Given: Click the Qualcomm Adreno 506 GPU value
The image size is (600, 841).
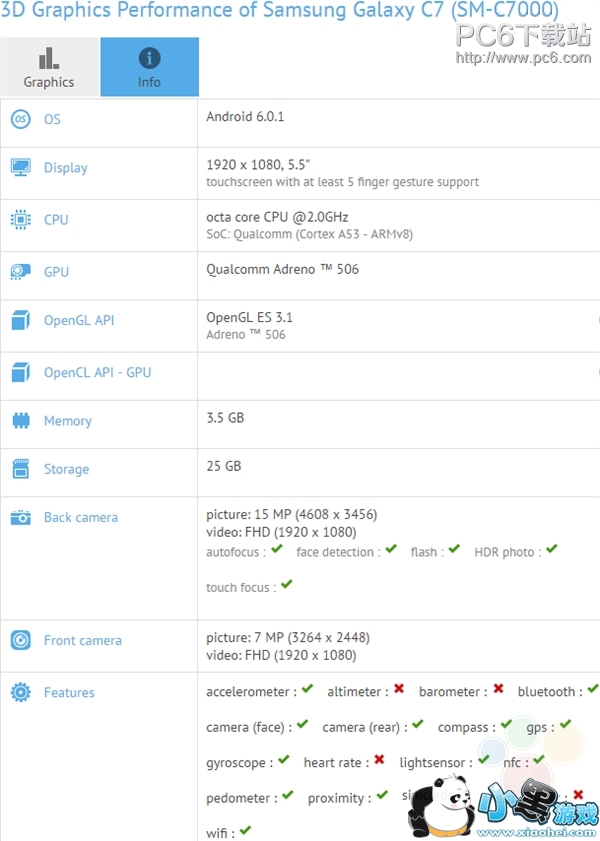Looking at the screenshot, I should 283,269.
